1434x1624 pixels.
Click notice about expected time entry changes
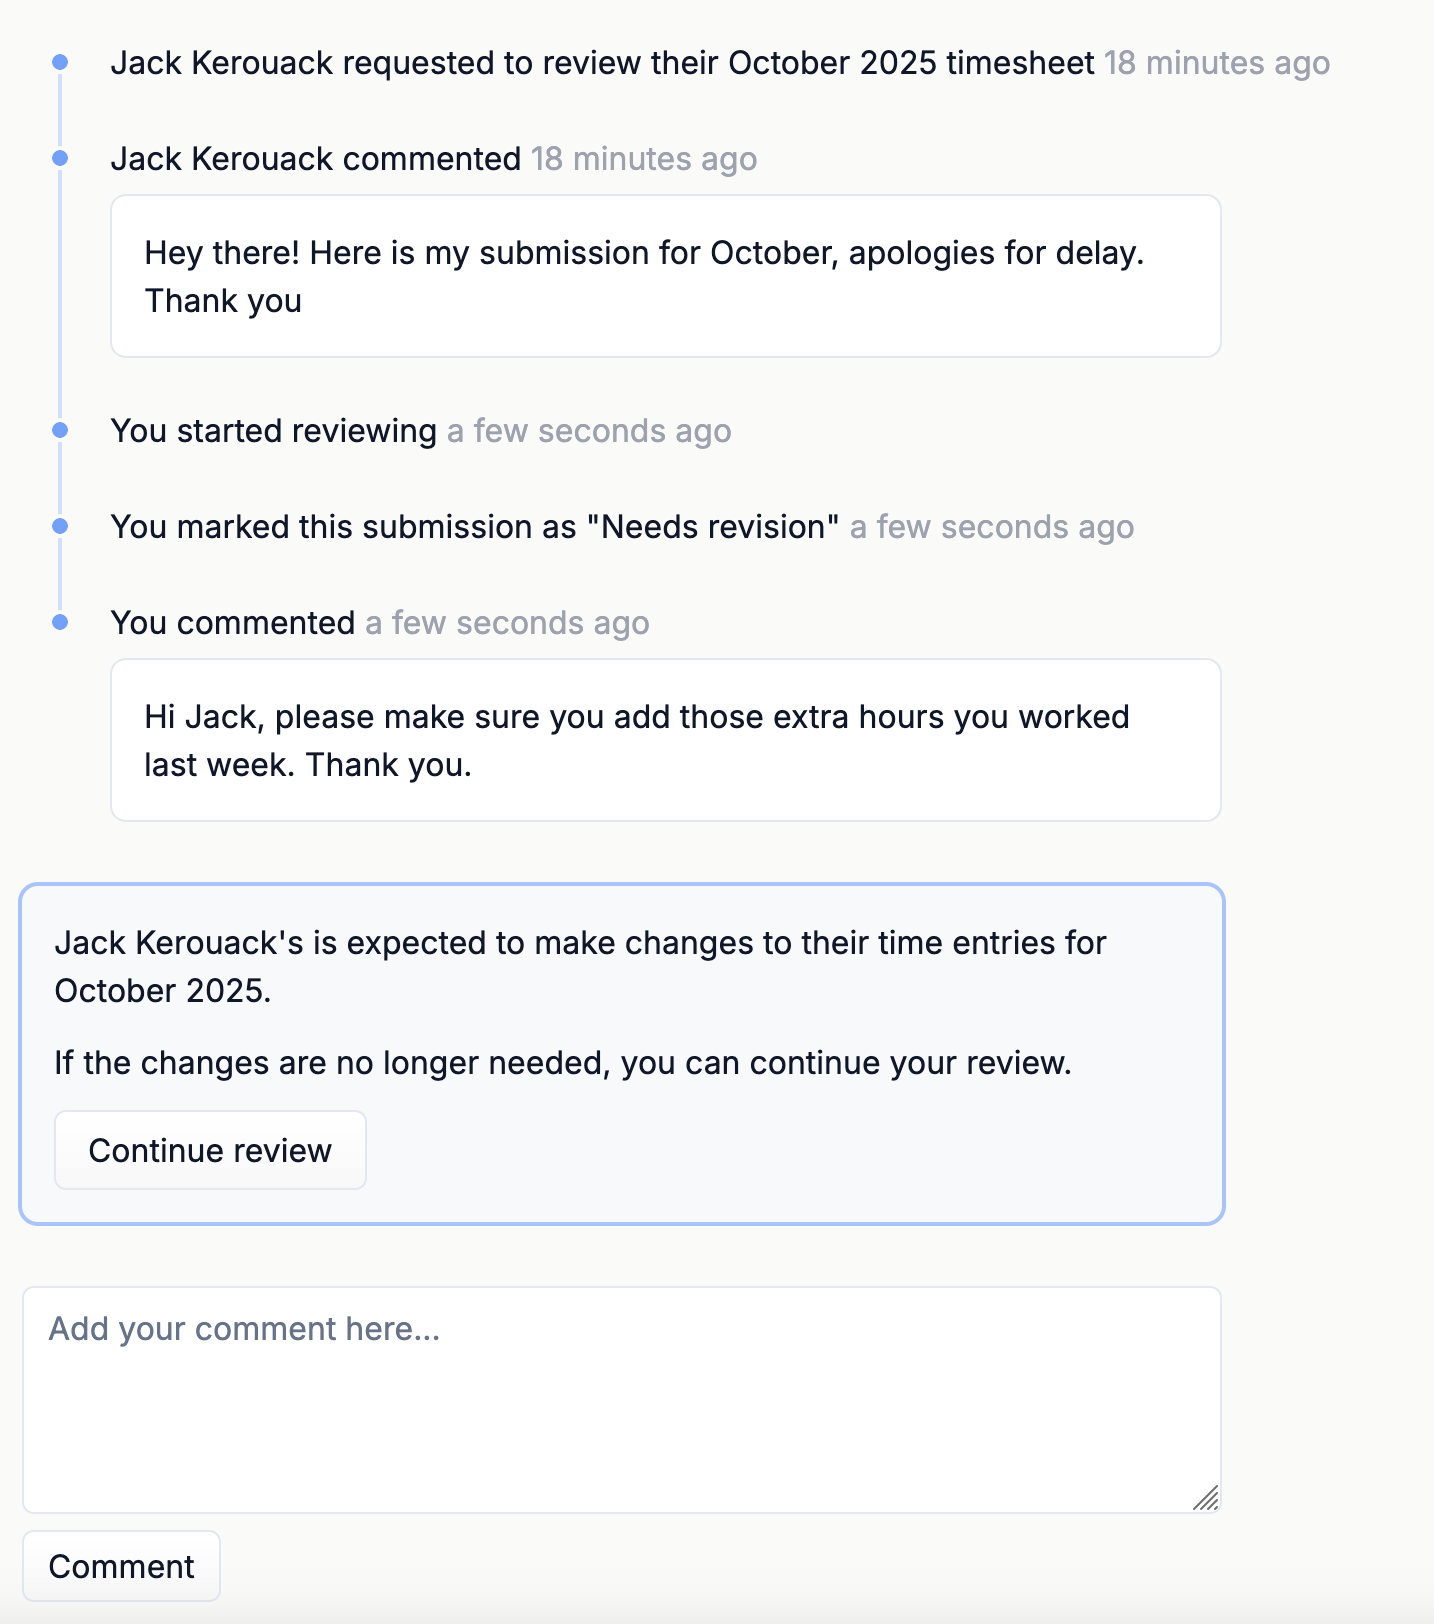[x=580, y=966]
